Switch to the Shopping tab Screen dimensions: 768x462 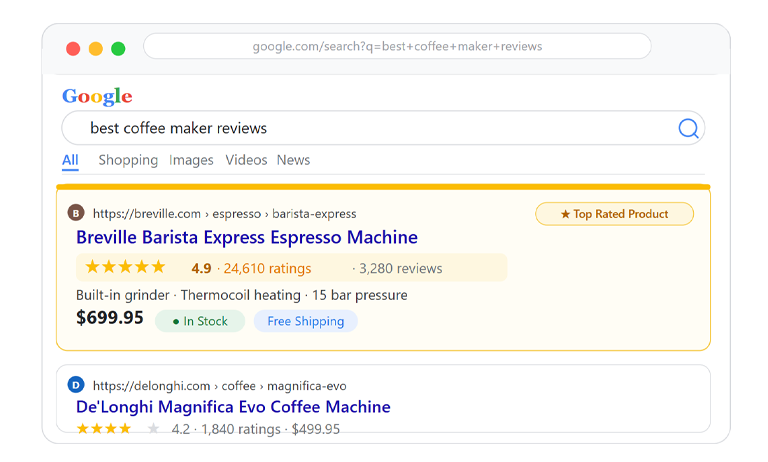tap(128, 160)
